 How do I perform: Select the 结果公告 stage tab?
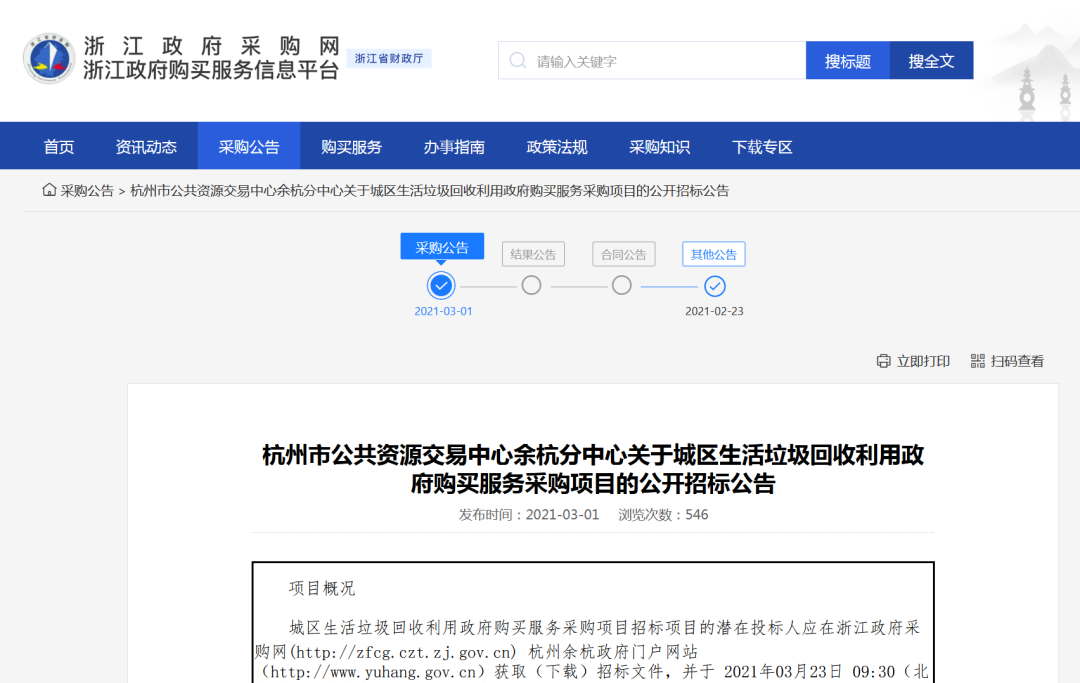click(x=533, y=254)
